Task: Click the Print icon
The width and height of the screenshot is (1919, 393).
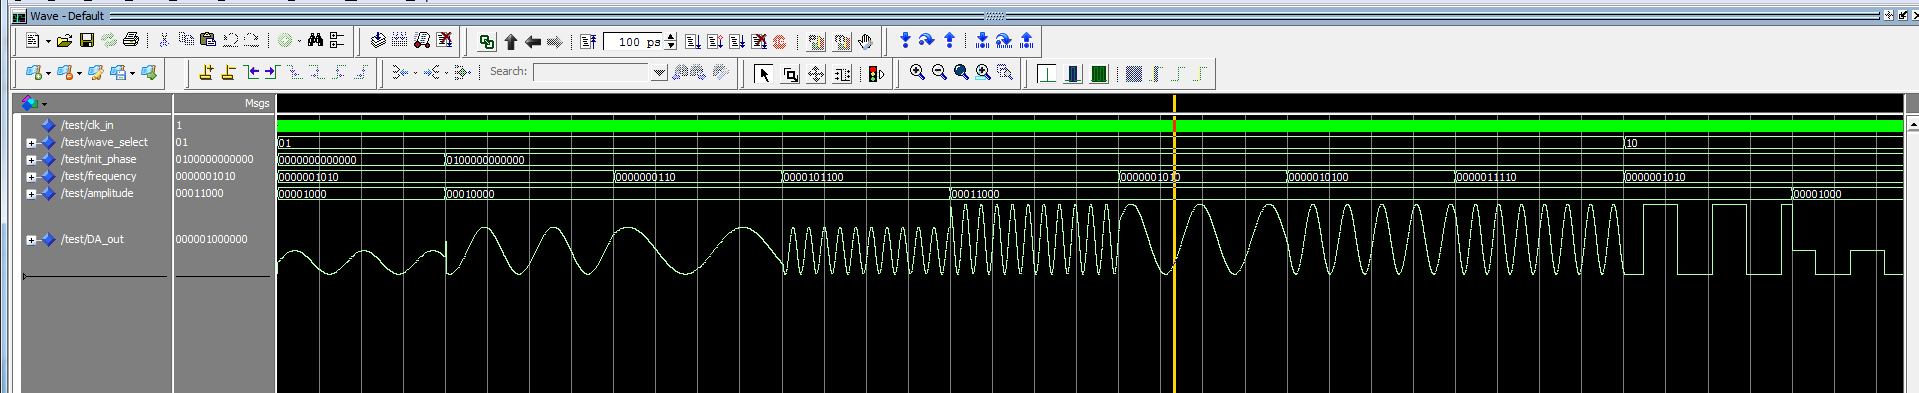Action: coord(131,41)
